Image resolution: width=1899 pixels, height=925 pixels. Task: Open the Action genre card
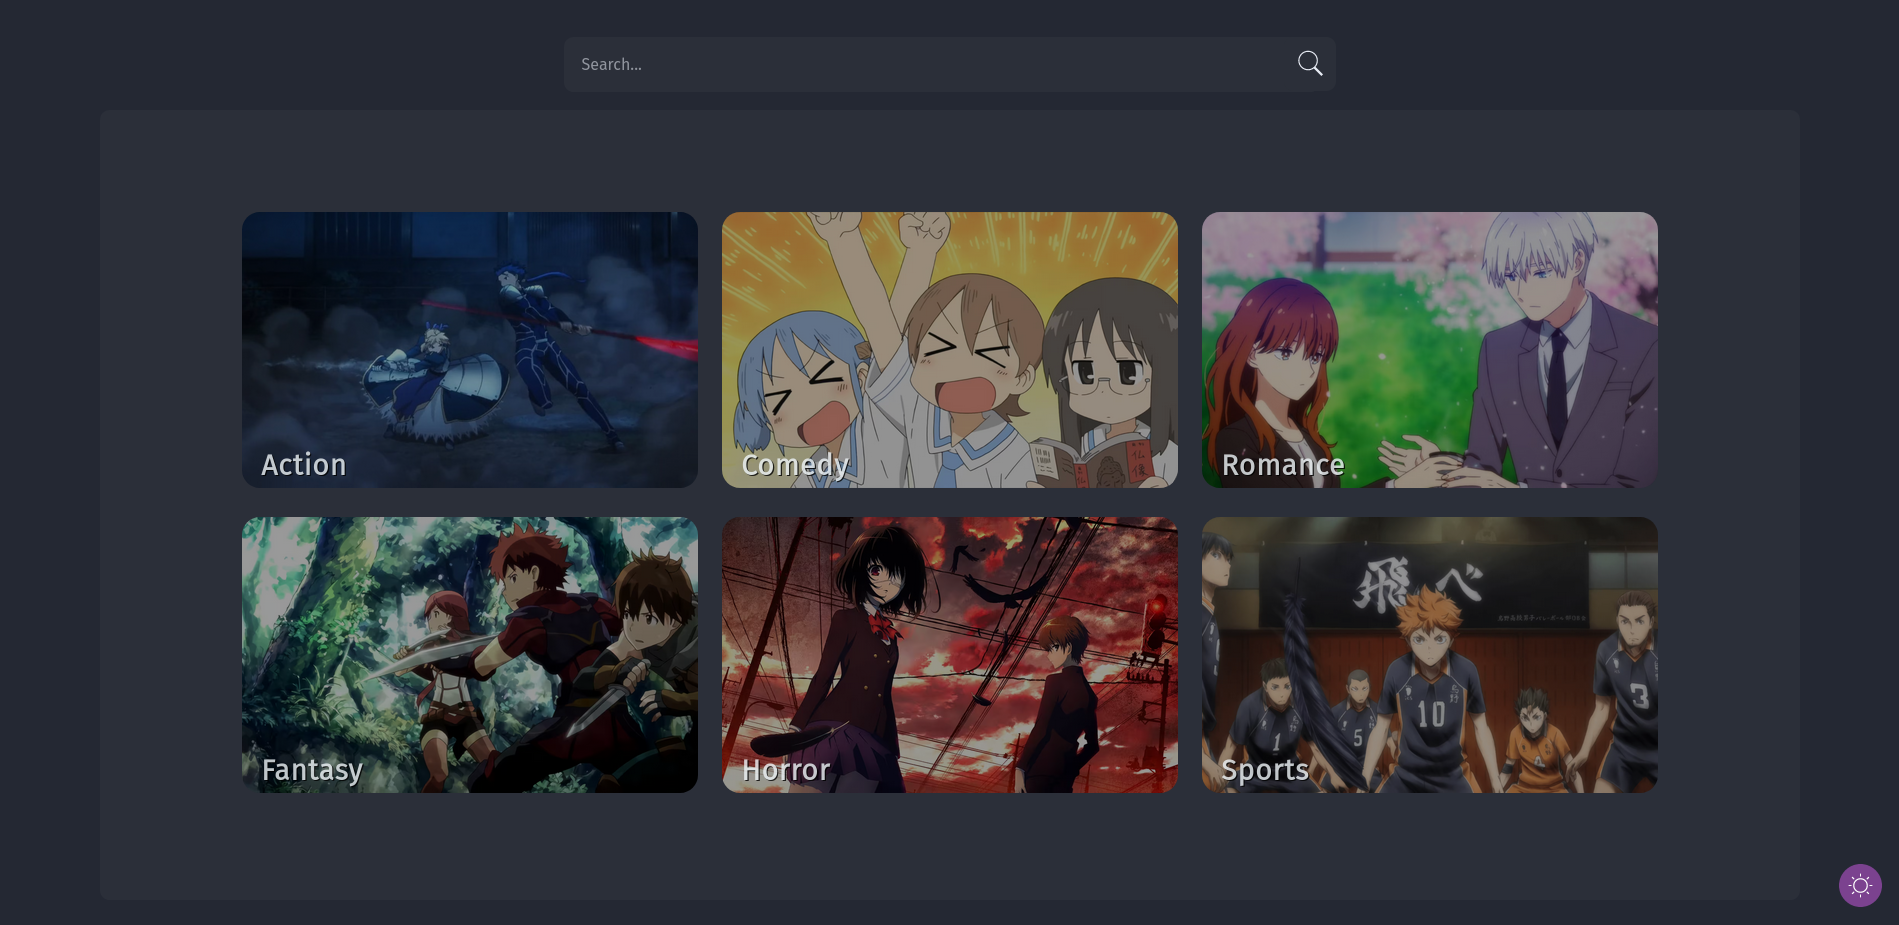[x=470, y=350]
